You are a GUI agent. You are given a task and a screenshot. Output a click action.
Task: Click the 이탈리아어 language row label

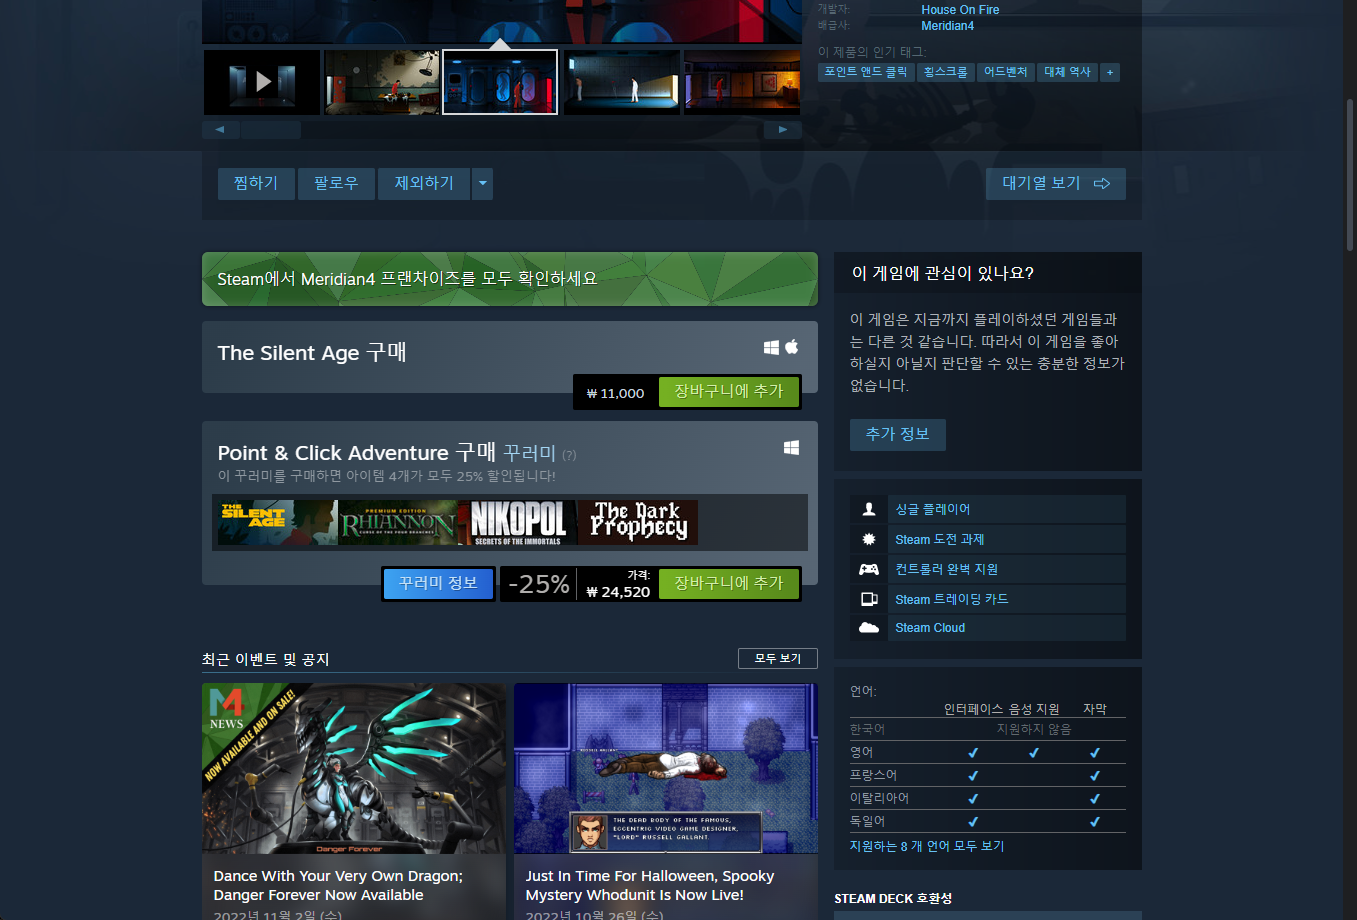[x=879, y=798]
